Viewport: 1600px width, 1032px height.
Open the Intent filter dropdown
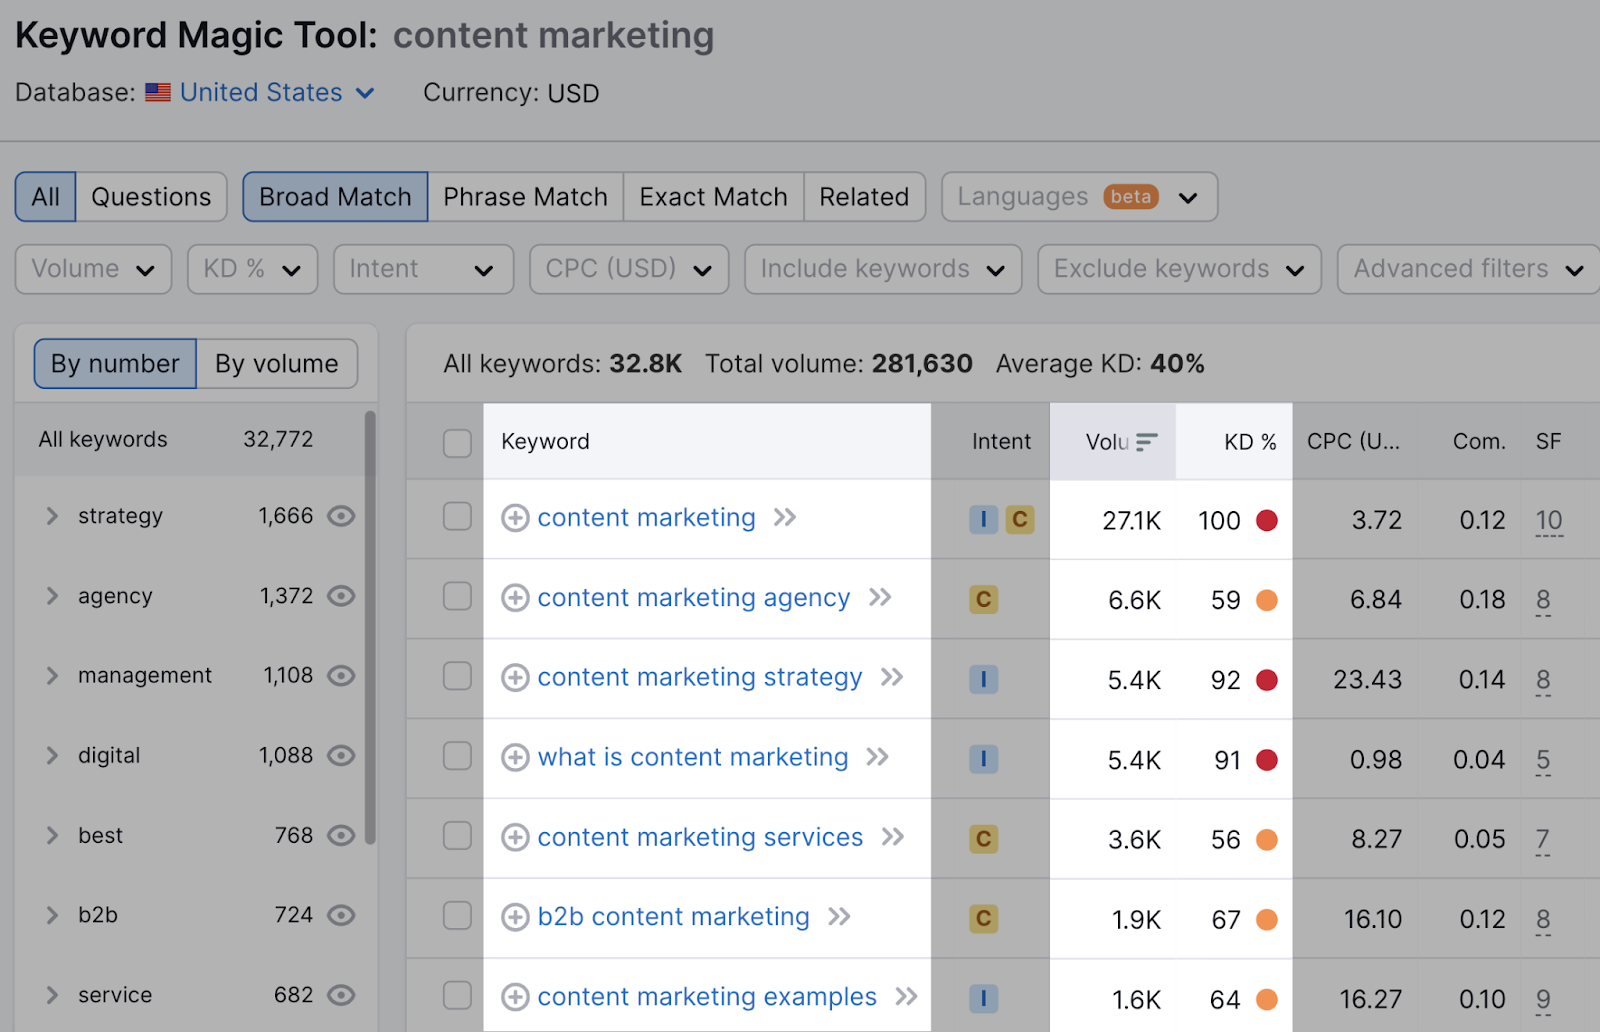[x=423, y=269]
